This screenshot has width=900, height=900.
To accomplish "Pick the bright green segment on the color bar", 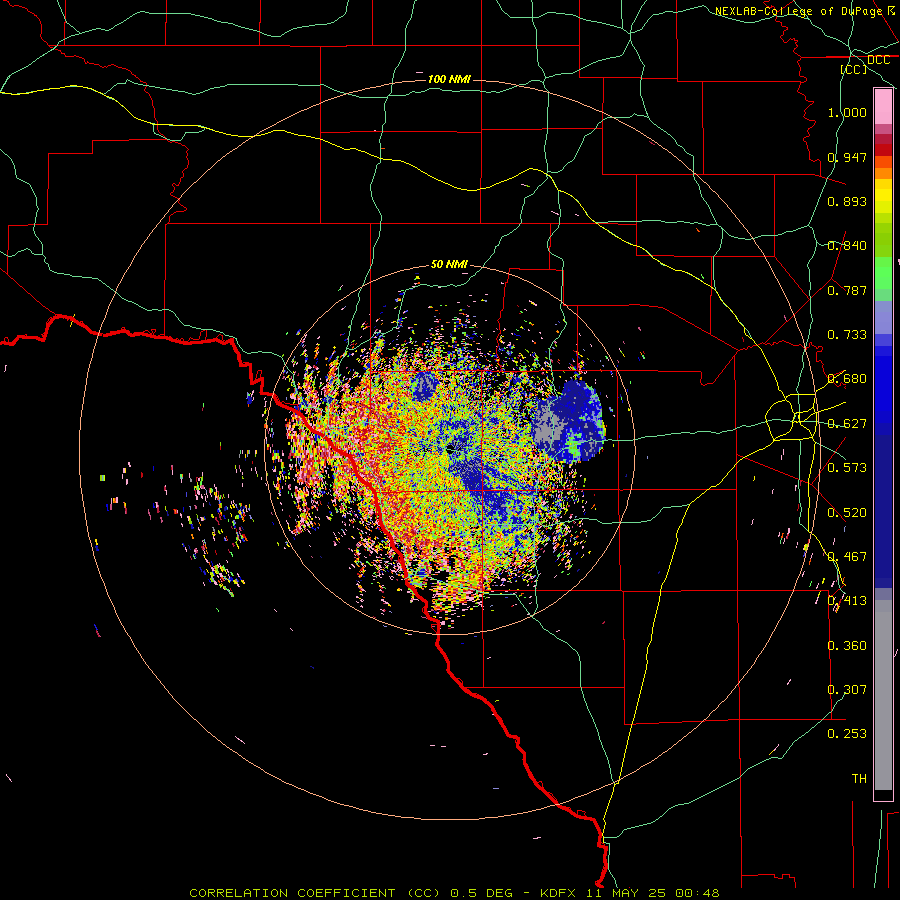I will 883,273.
